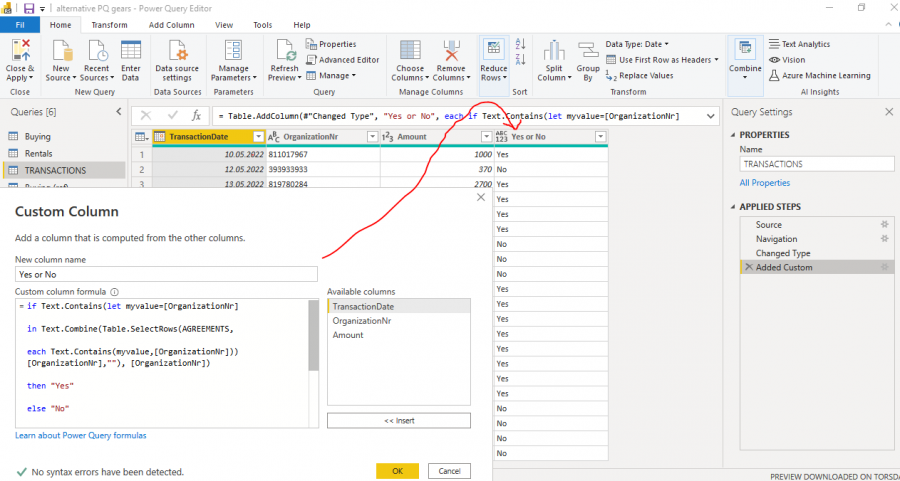Viewport: 900px width, 481px height.
Task: Click Group By icon
Action: pyautogui.click(x=588, y=51)
